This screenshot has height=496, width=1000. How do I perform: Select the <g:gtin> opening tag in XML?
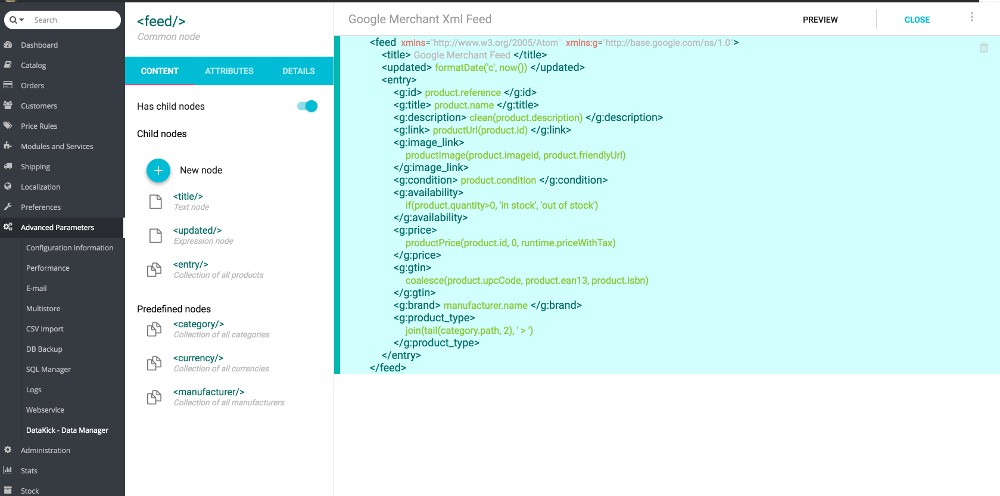(413, 268)
